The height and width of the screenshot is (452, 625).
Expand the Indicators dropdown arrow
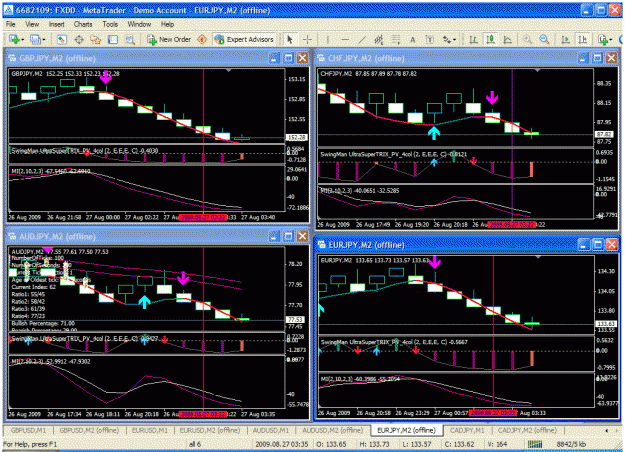click(610, 40)
